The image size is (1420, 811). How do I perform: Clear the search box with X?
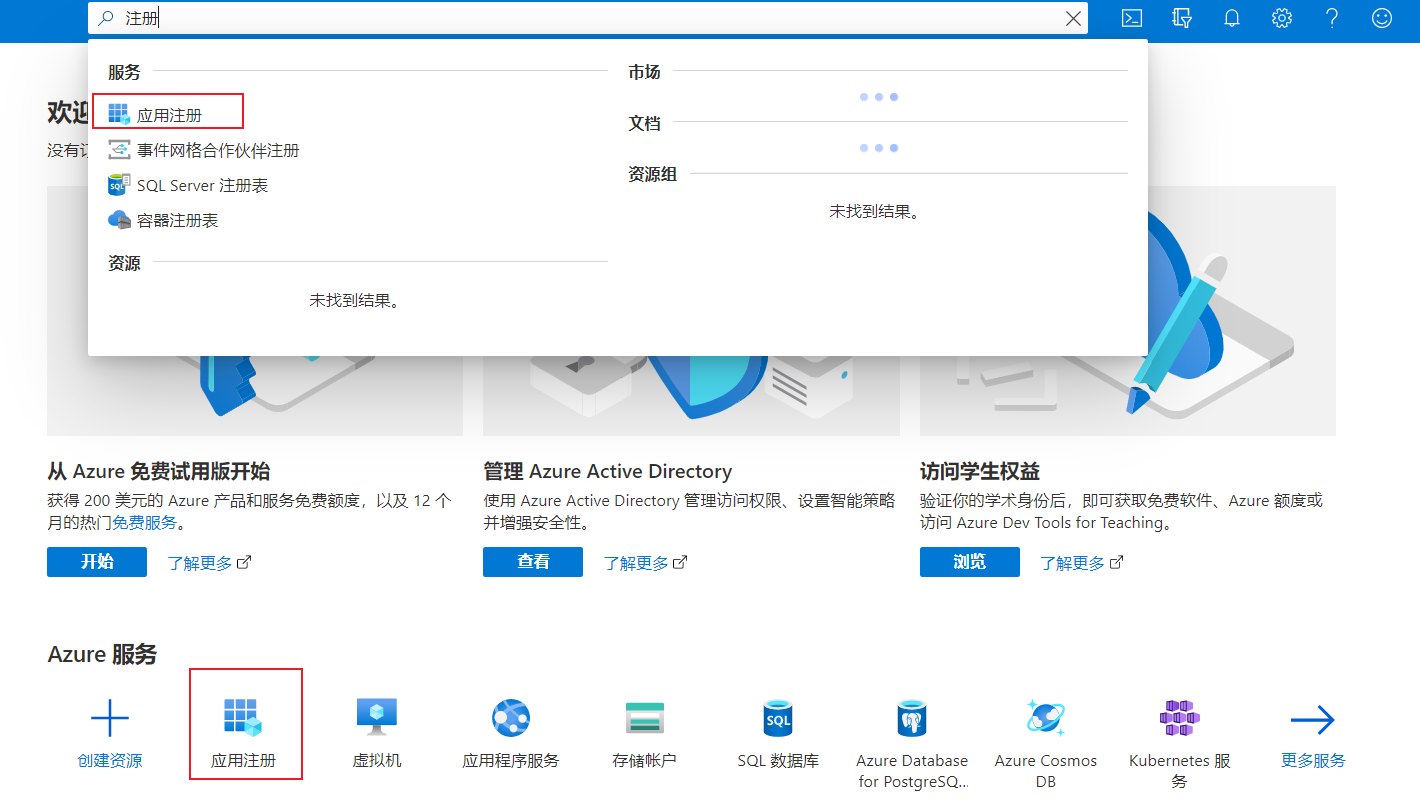click(x=1073, y=18)
